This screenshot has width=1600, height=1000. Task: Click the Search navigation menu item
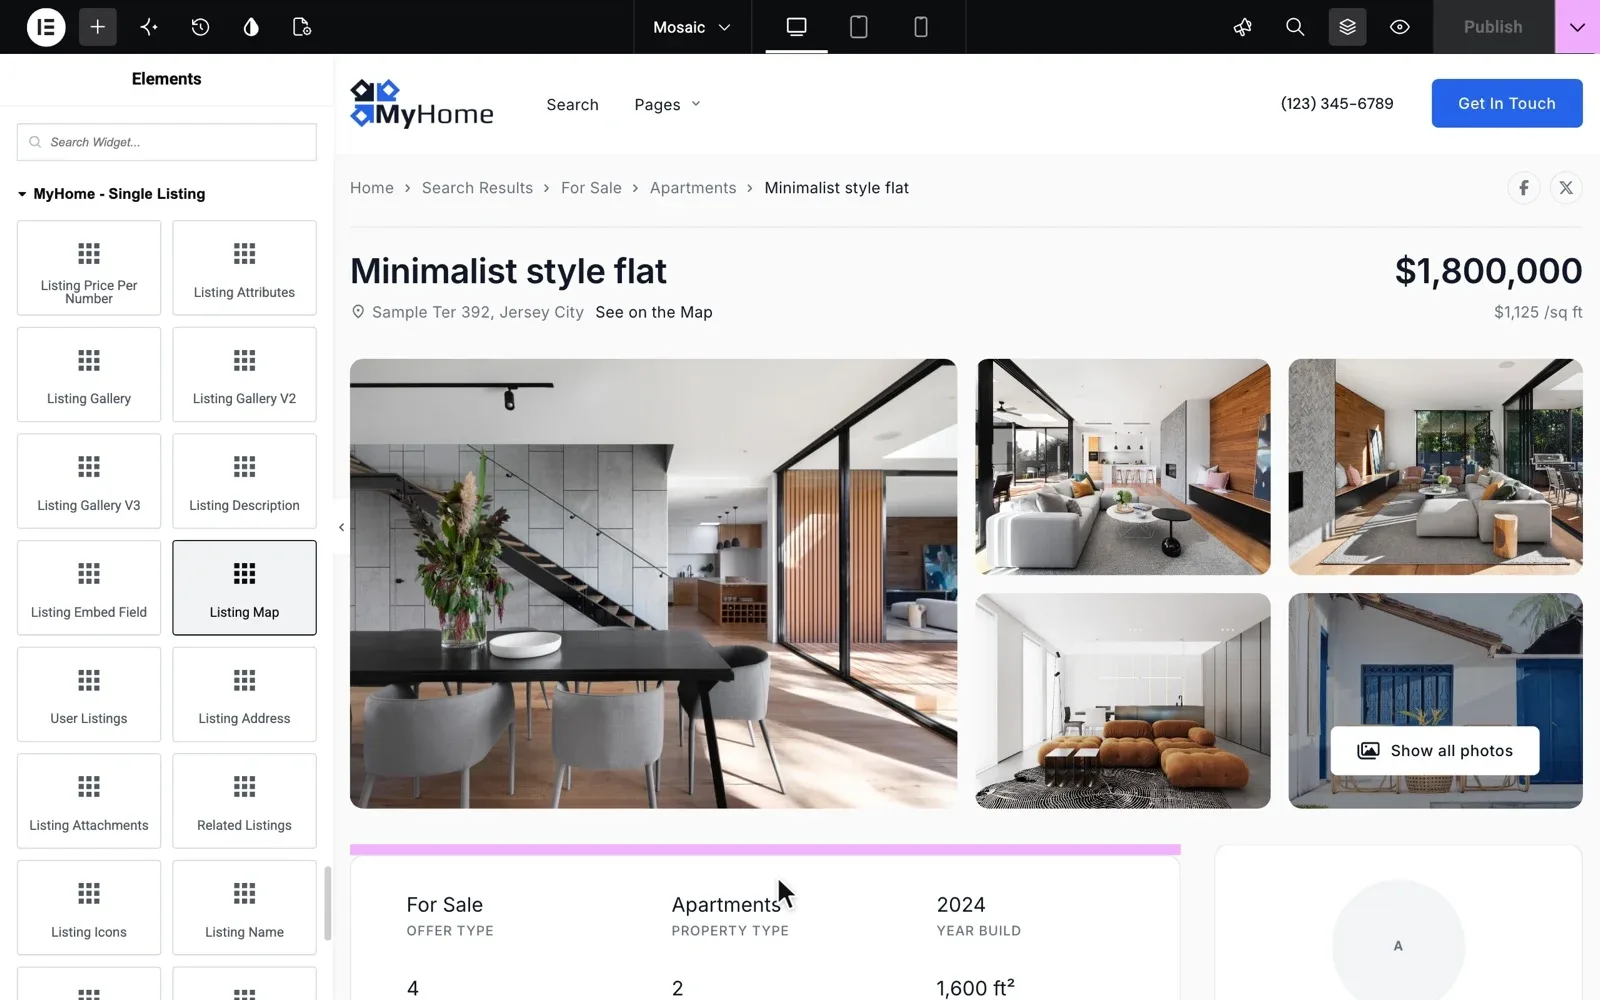pyautogui.click(x=572, y=104)
